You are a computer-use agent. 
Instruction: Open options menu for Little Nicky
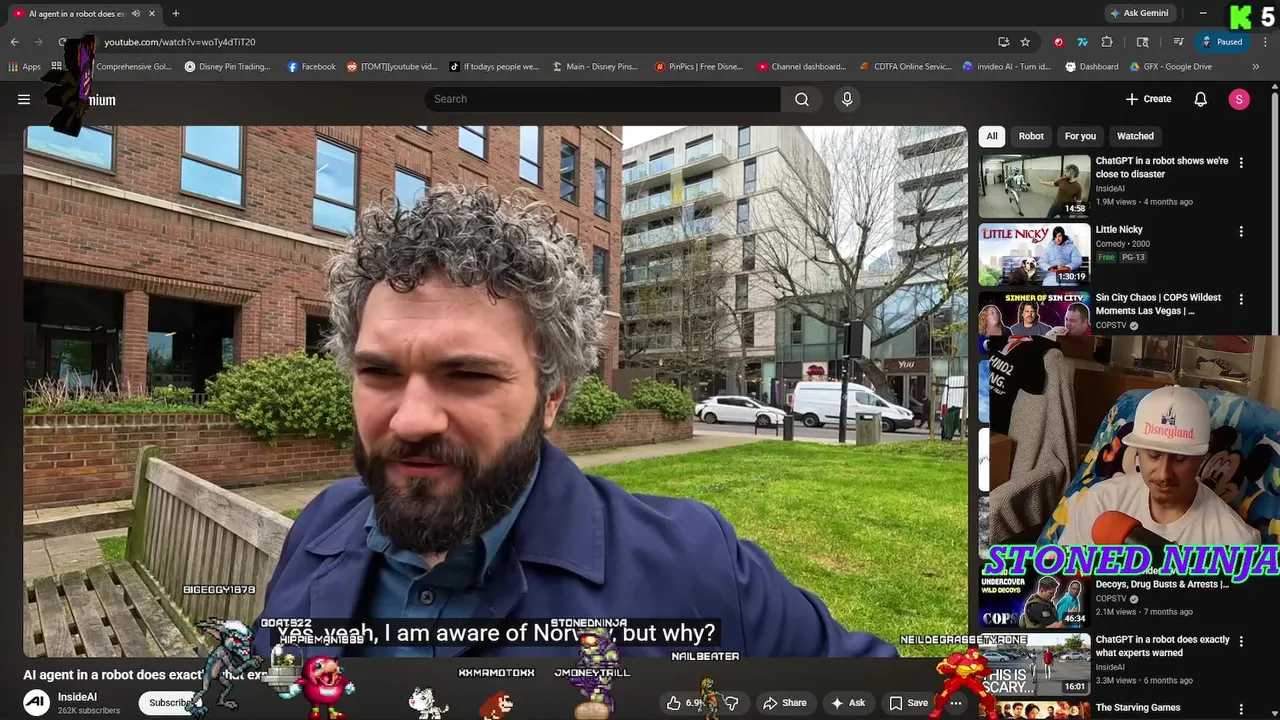[x=1241, y=231]
